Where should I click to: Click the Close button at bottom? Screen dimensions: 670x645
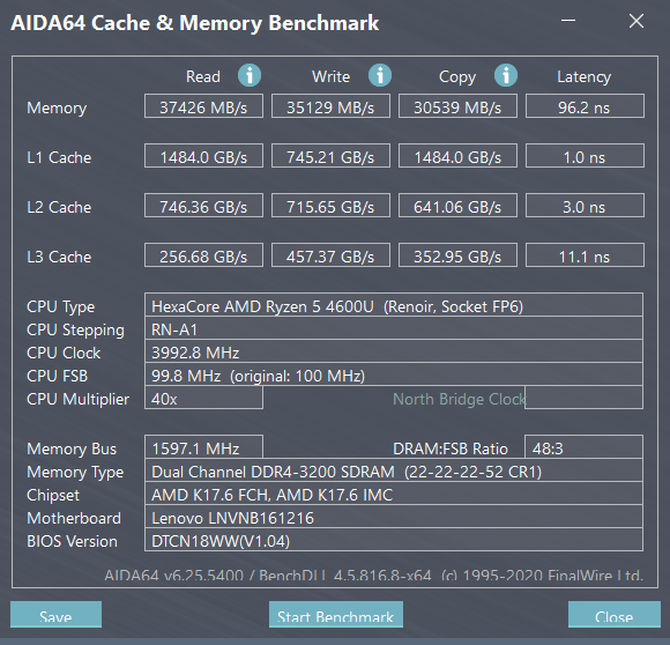coord(613,616)
